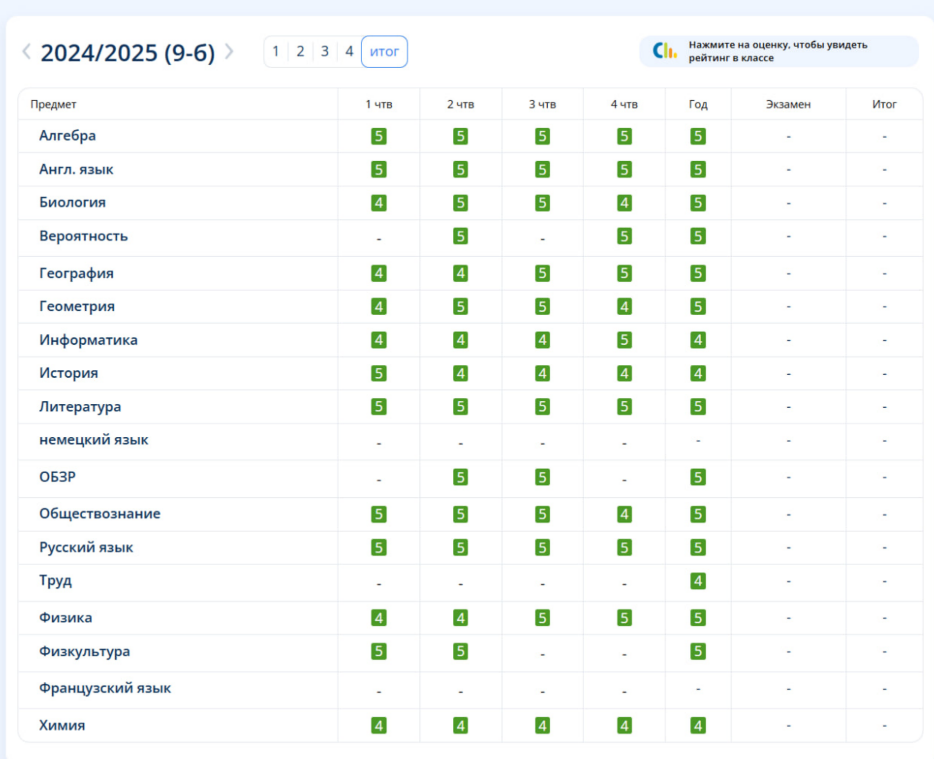Click the Информатика subject name
The image size is (934, 759).
pos(88,340)
